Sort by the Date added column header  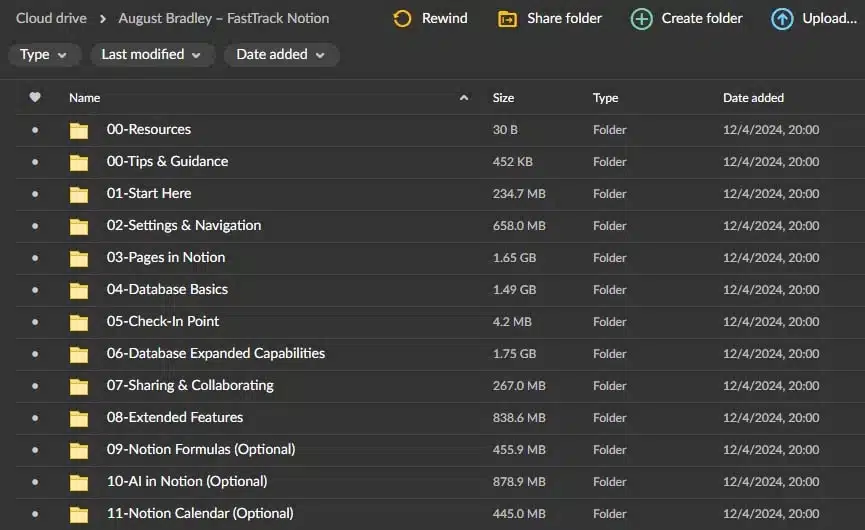click(x=753, y=98)
